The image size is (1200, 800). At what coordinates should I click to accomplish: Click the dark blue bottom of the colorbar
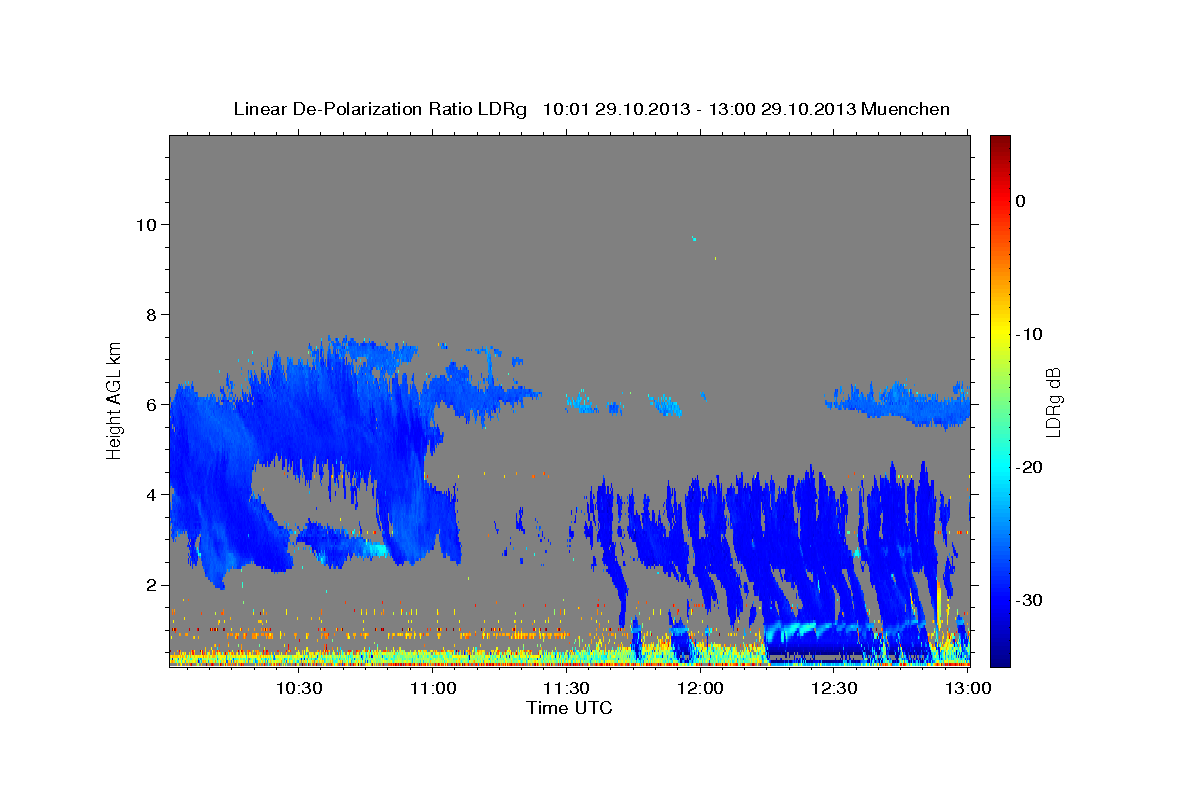(1000, 658)
